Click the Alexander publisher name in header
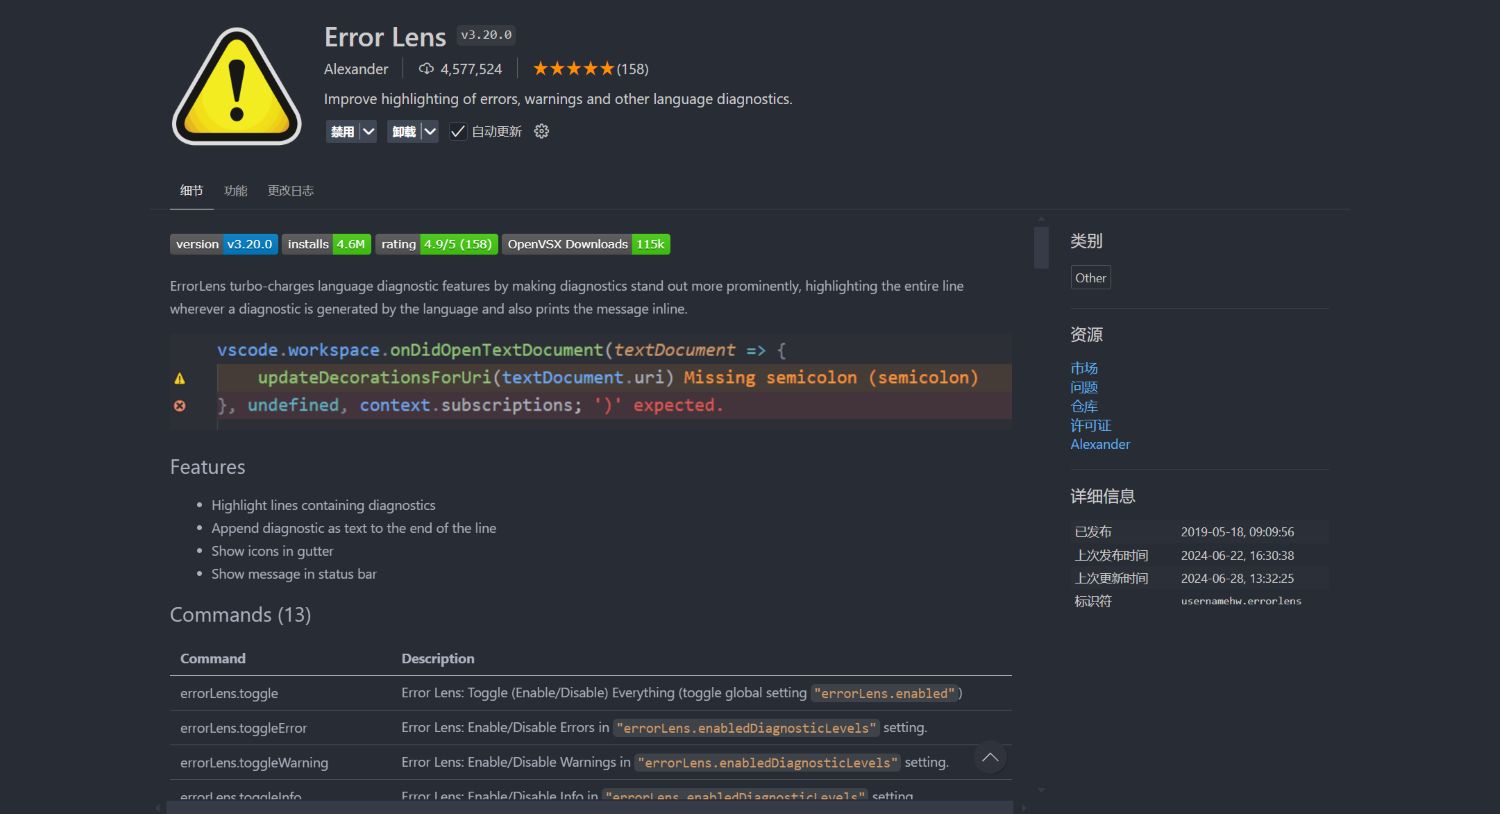Viewport: 1500px width, 814px height. point(356,69)
